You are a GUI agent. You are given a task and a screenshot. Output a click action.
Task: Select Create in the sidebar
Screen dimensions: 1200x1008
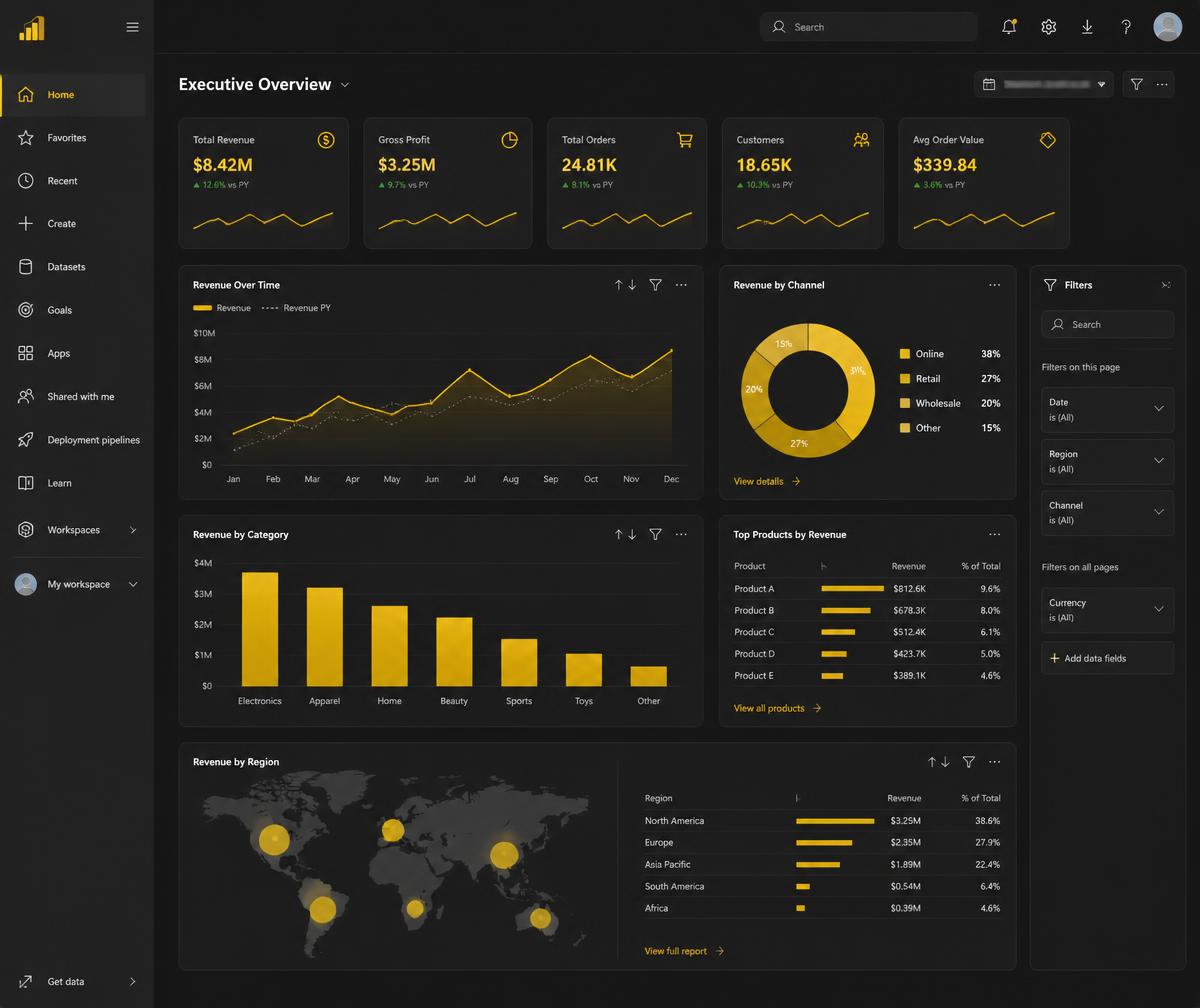tap(74, 224)
